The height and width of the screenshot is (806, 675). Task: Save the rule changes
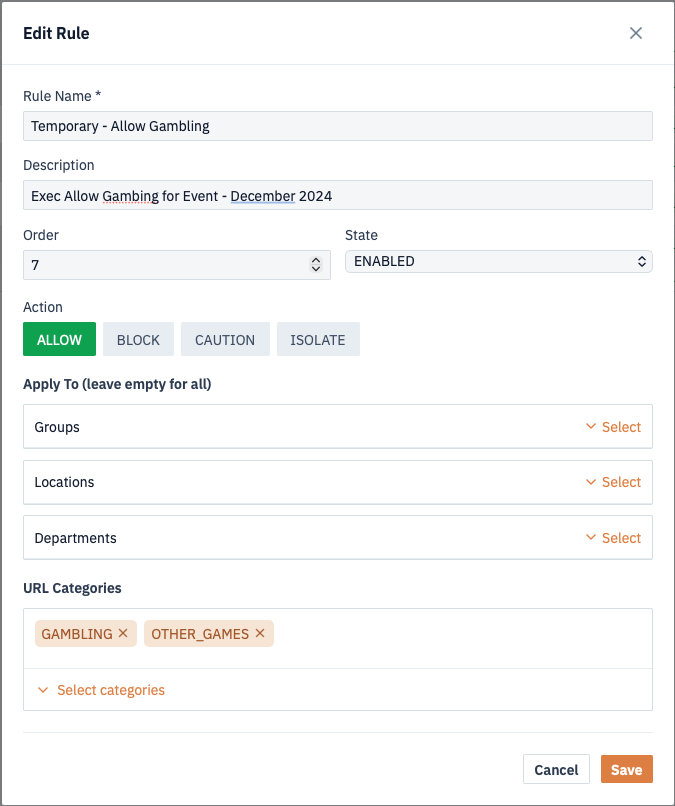(x=627, y=770)
